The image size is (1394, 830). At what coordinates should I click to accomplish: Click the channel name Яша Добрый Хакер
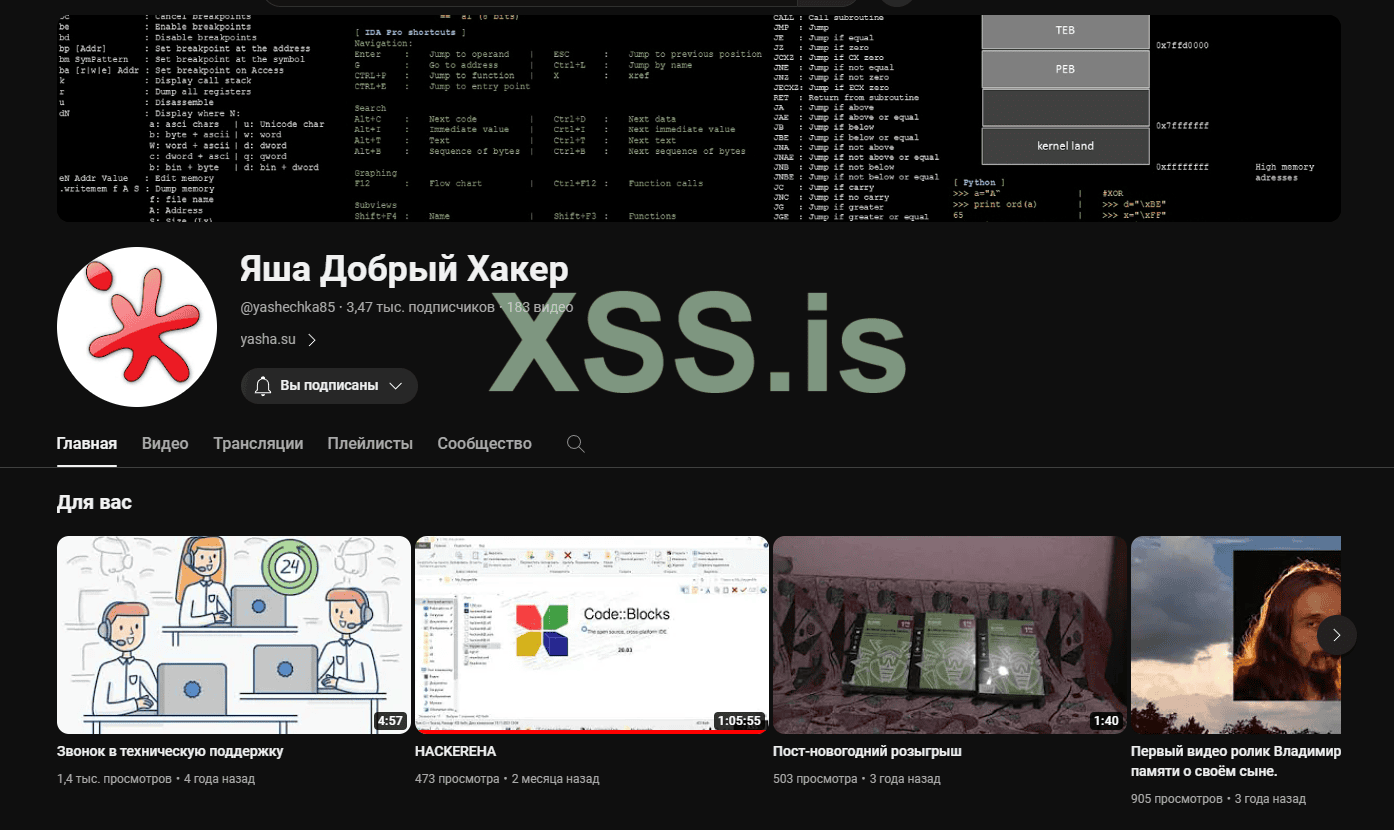404,269
